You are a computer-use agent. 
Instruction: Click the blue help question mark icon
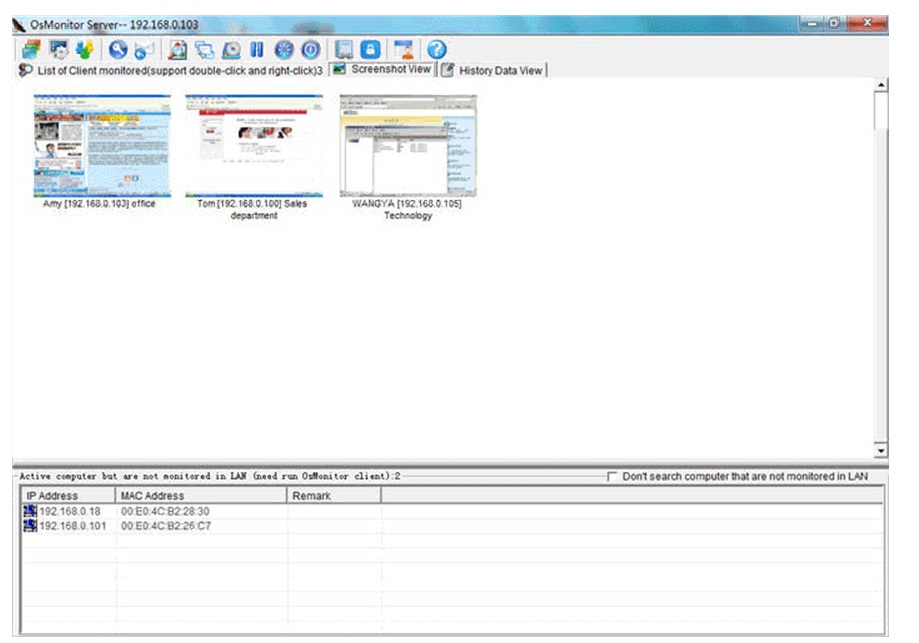click(x=436, y=49)
